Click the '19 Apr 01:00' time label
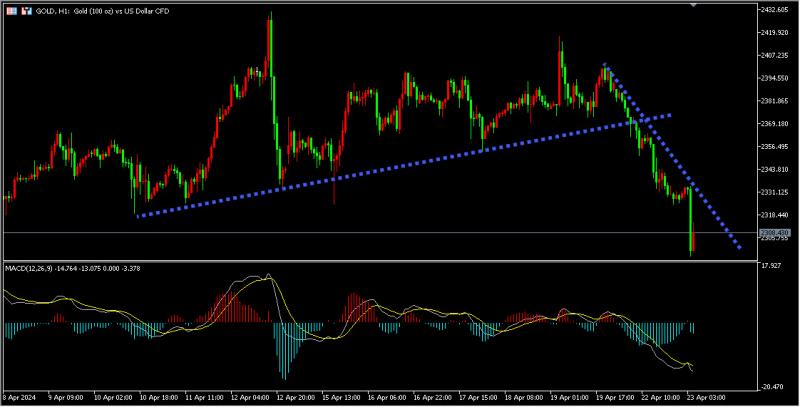800x407 pixels. point(570,397)
